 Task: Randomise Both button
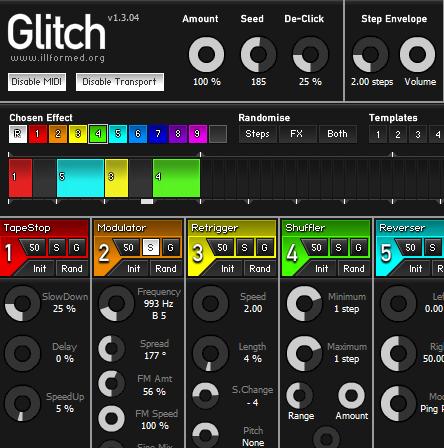tap(338, 134)
